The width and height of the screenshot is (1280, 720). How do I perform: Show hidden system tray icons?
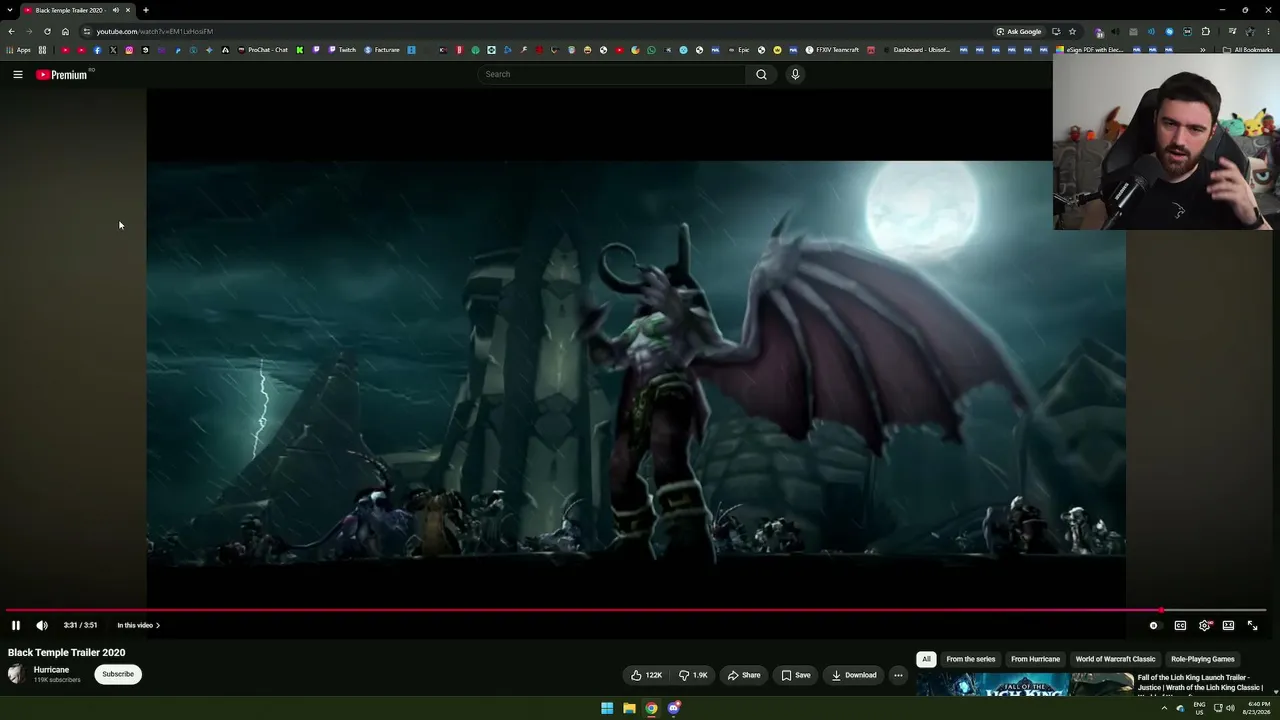(x=1164, y=708)
